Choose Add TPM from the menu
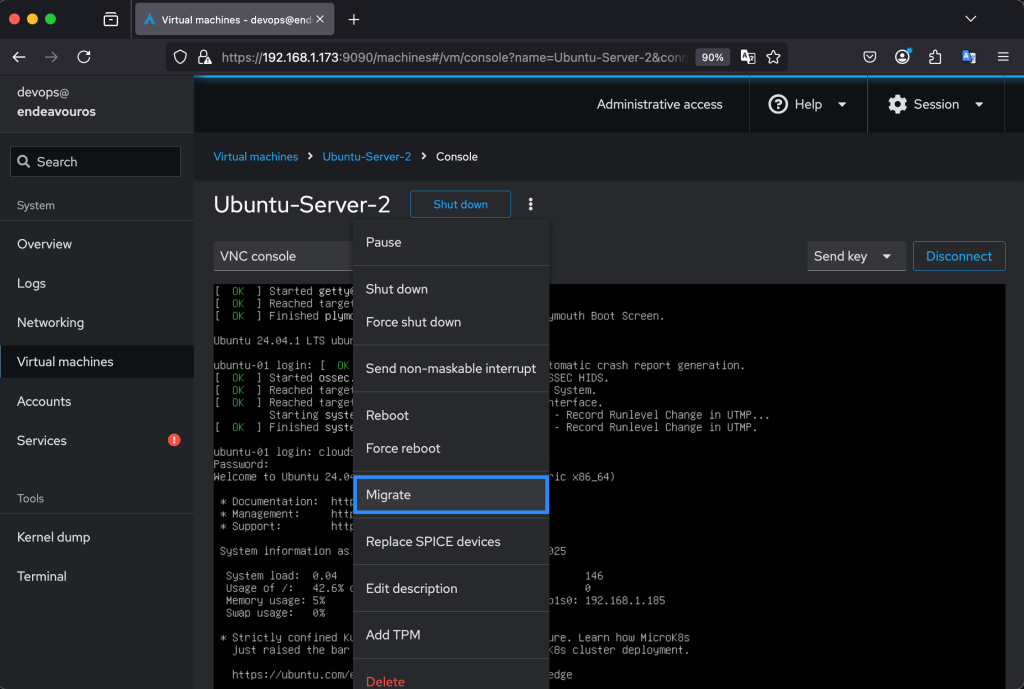 [451, 635]
